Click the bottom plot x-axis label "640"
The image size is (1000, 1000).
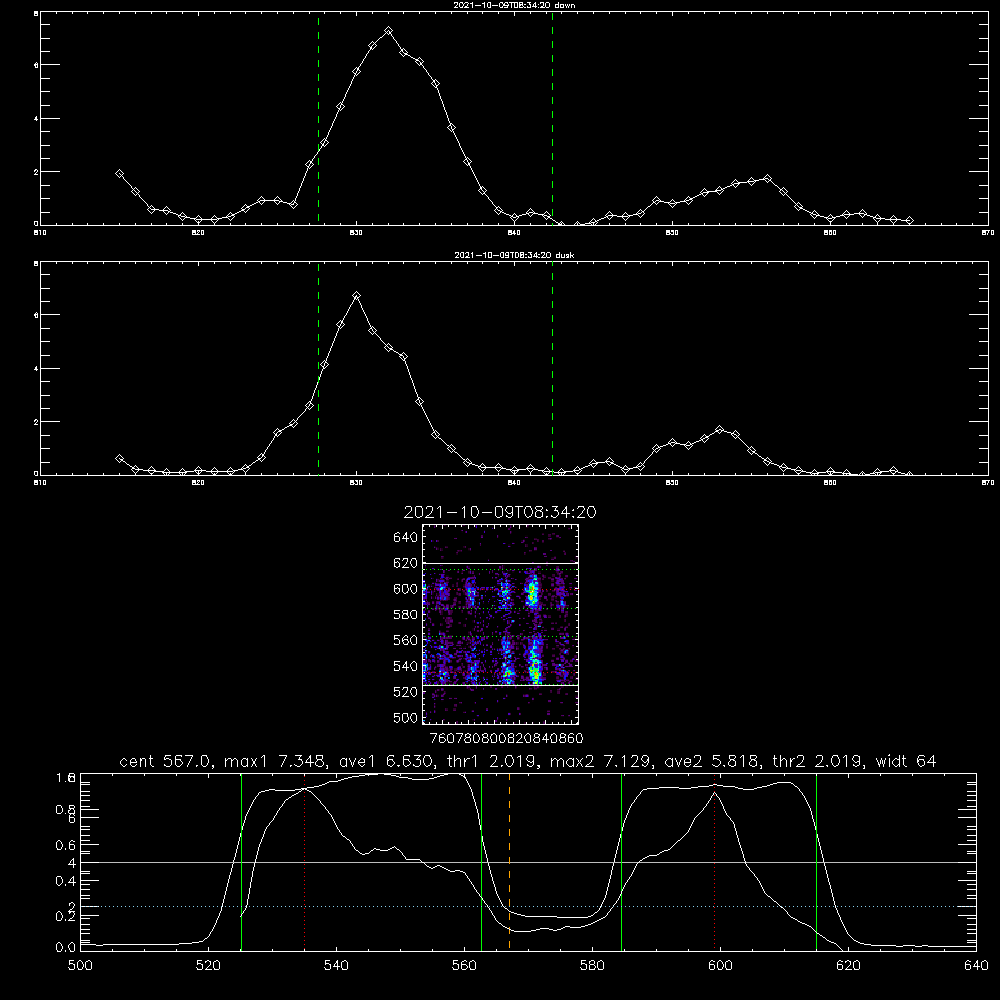pos(976,966)
